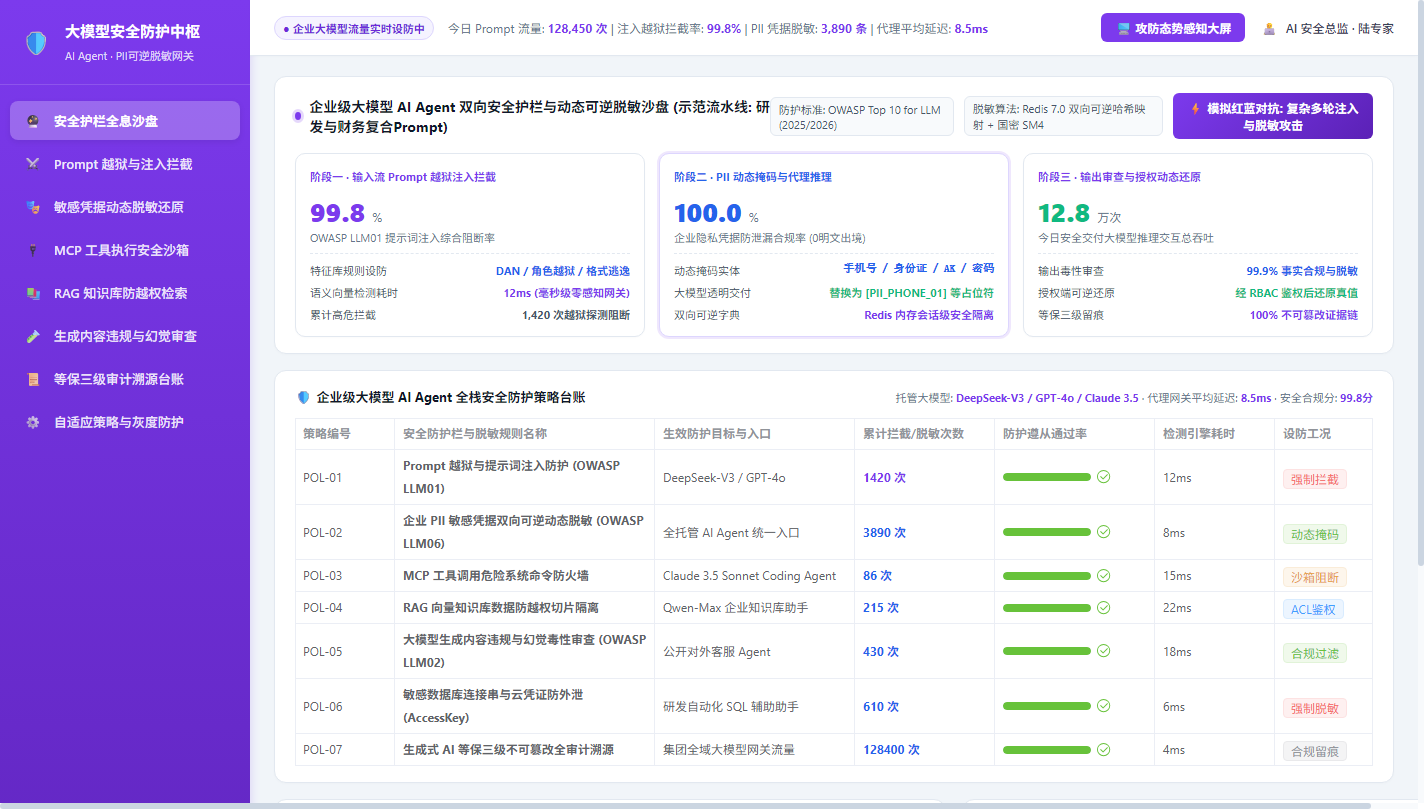Click the 生成内容违规与幻觉审查 pencil icon
The height and width of the screenshot is (809, 1424).
coord(33,336)
